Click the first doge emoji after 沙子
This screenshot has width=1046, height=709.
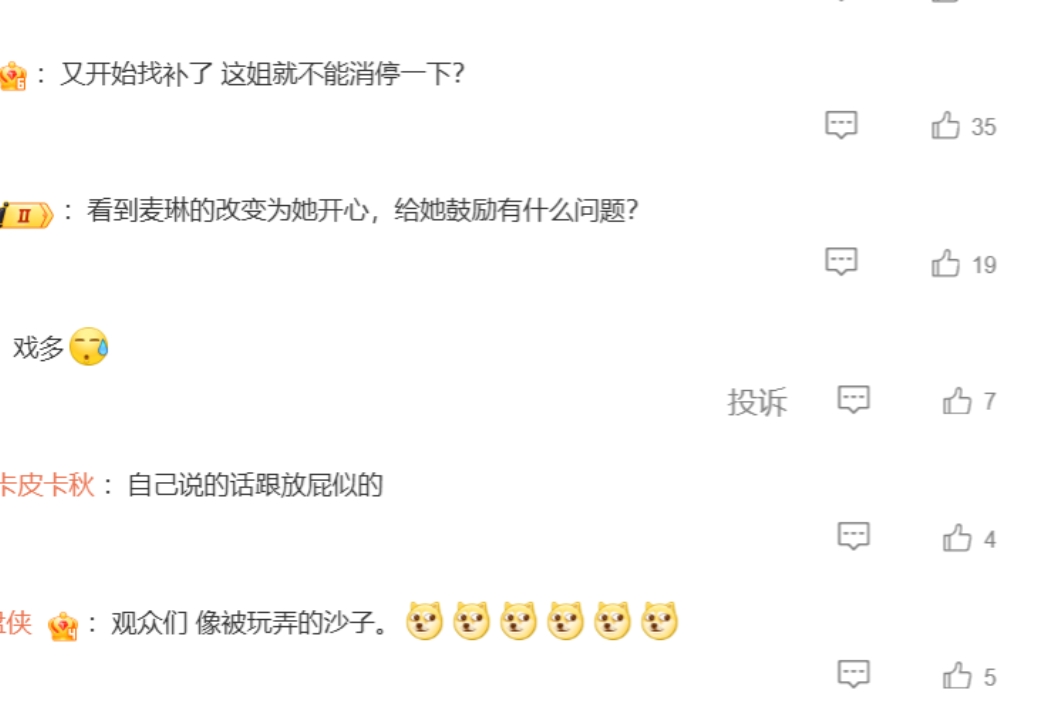tap(424, 621)
